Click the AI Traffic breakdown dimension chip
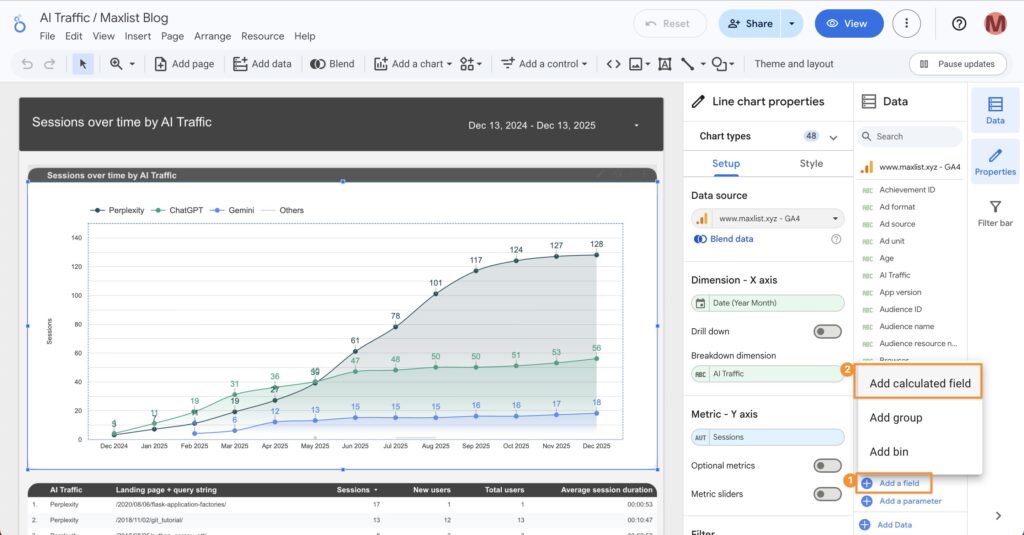1024x535 pixels. pyautogui.click(x=767, y=374)
